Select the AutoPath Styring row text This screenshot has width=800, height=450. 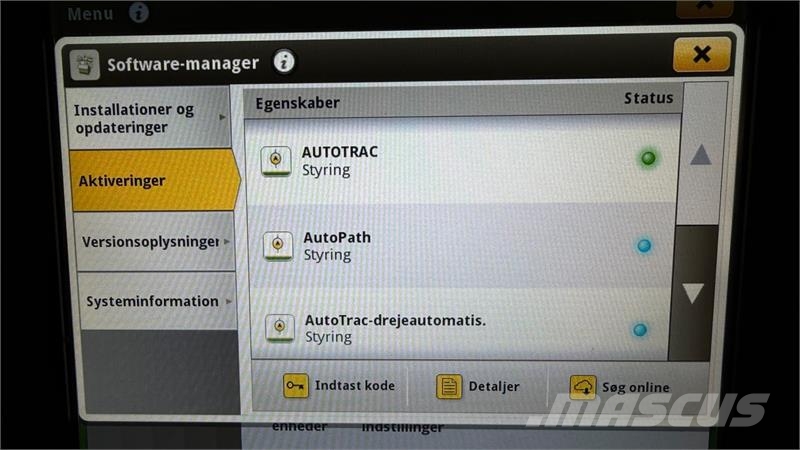click(x=337, y=246)
